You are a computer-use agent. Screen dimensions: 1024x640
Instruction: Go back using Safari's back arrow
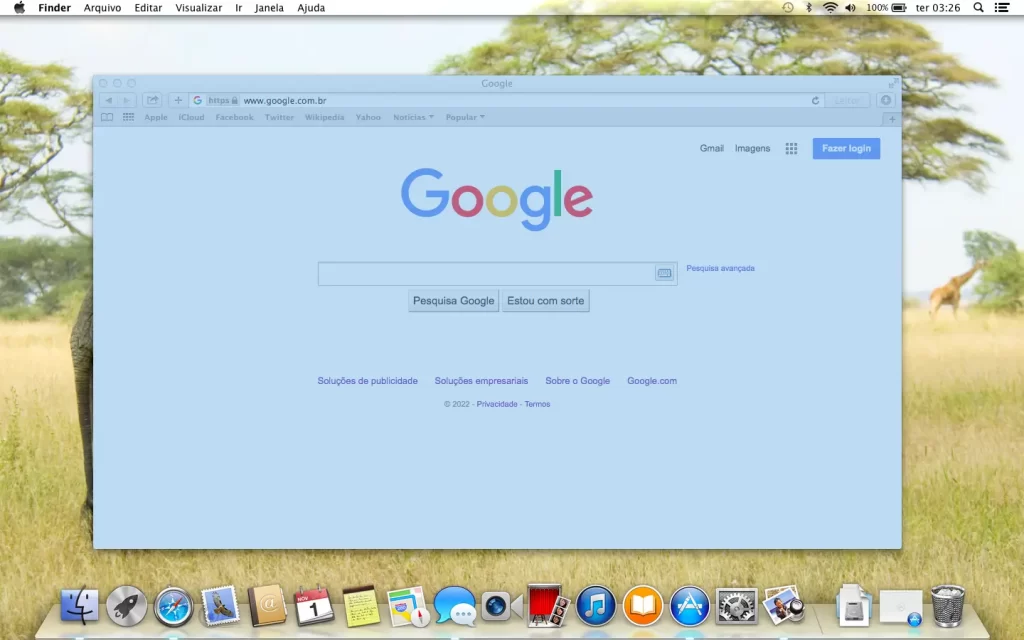pos(108,101)
